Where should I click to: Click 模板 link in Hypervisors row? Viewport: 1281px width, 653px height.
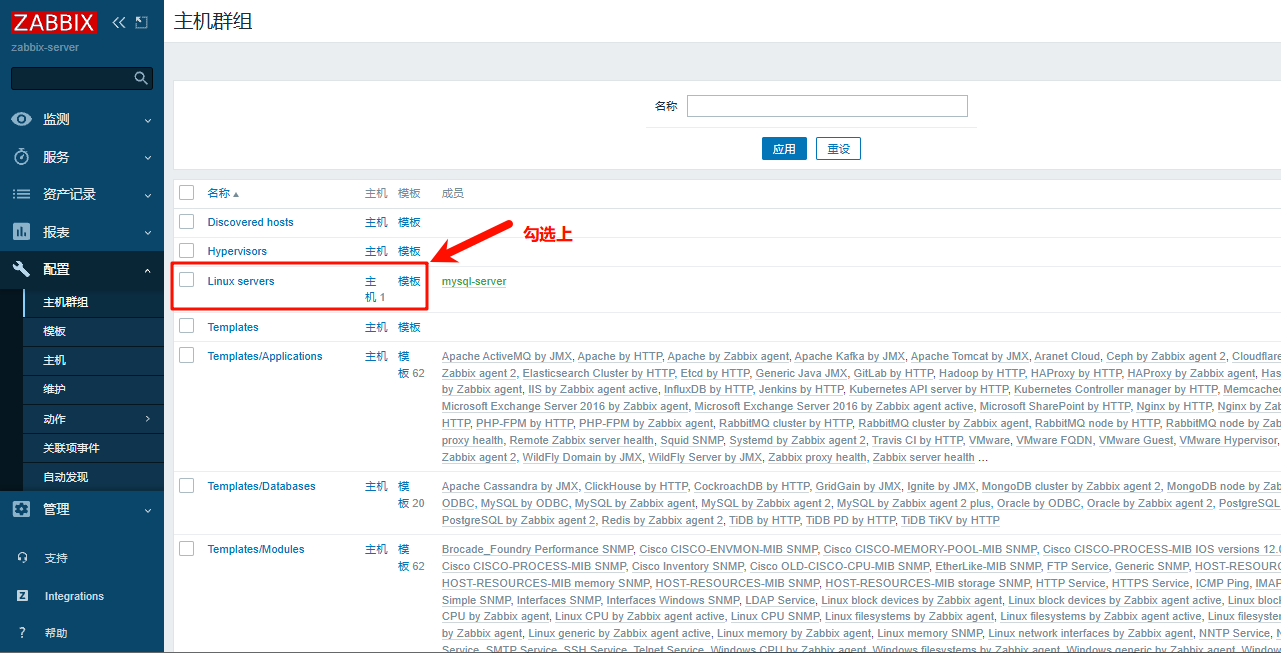coord(409,251)
